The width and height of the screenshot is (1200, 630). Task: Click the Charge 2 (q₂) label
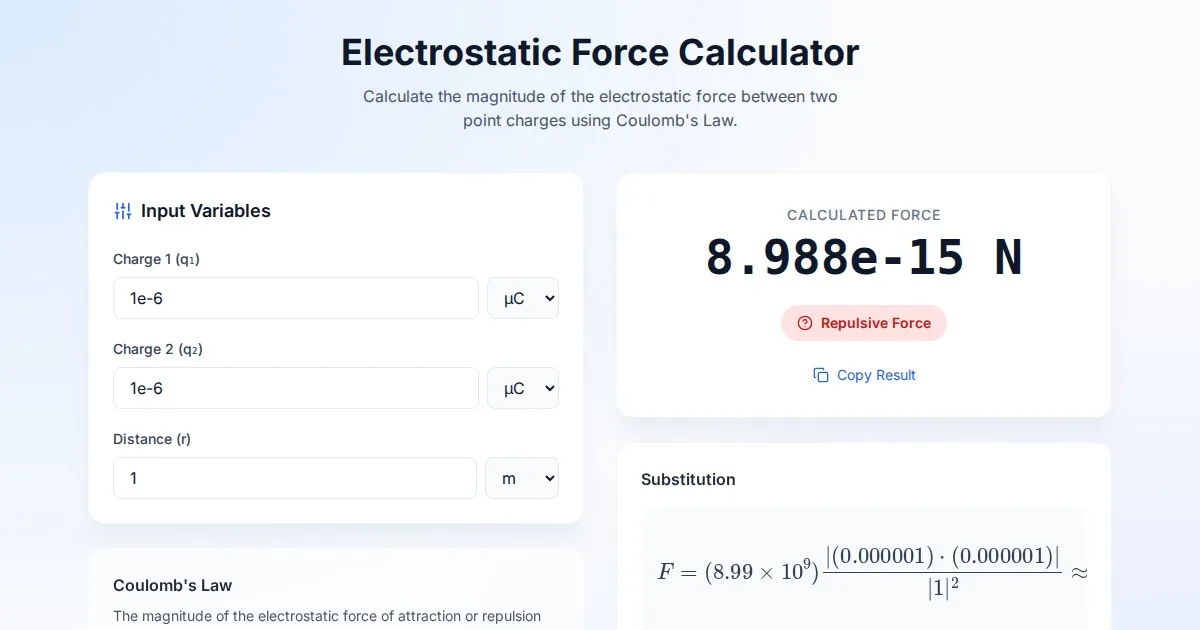(158, 349)
